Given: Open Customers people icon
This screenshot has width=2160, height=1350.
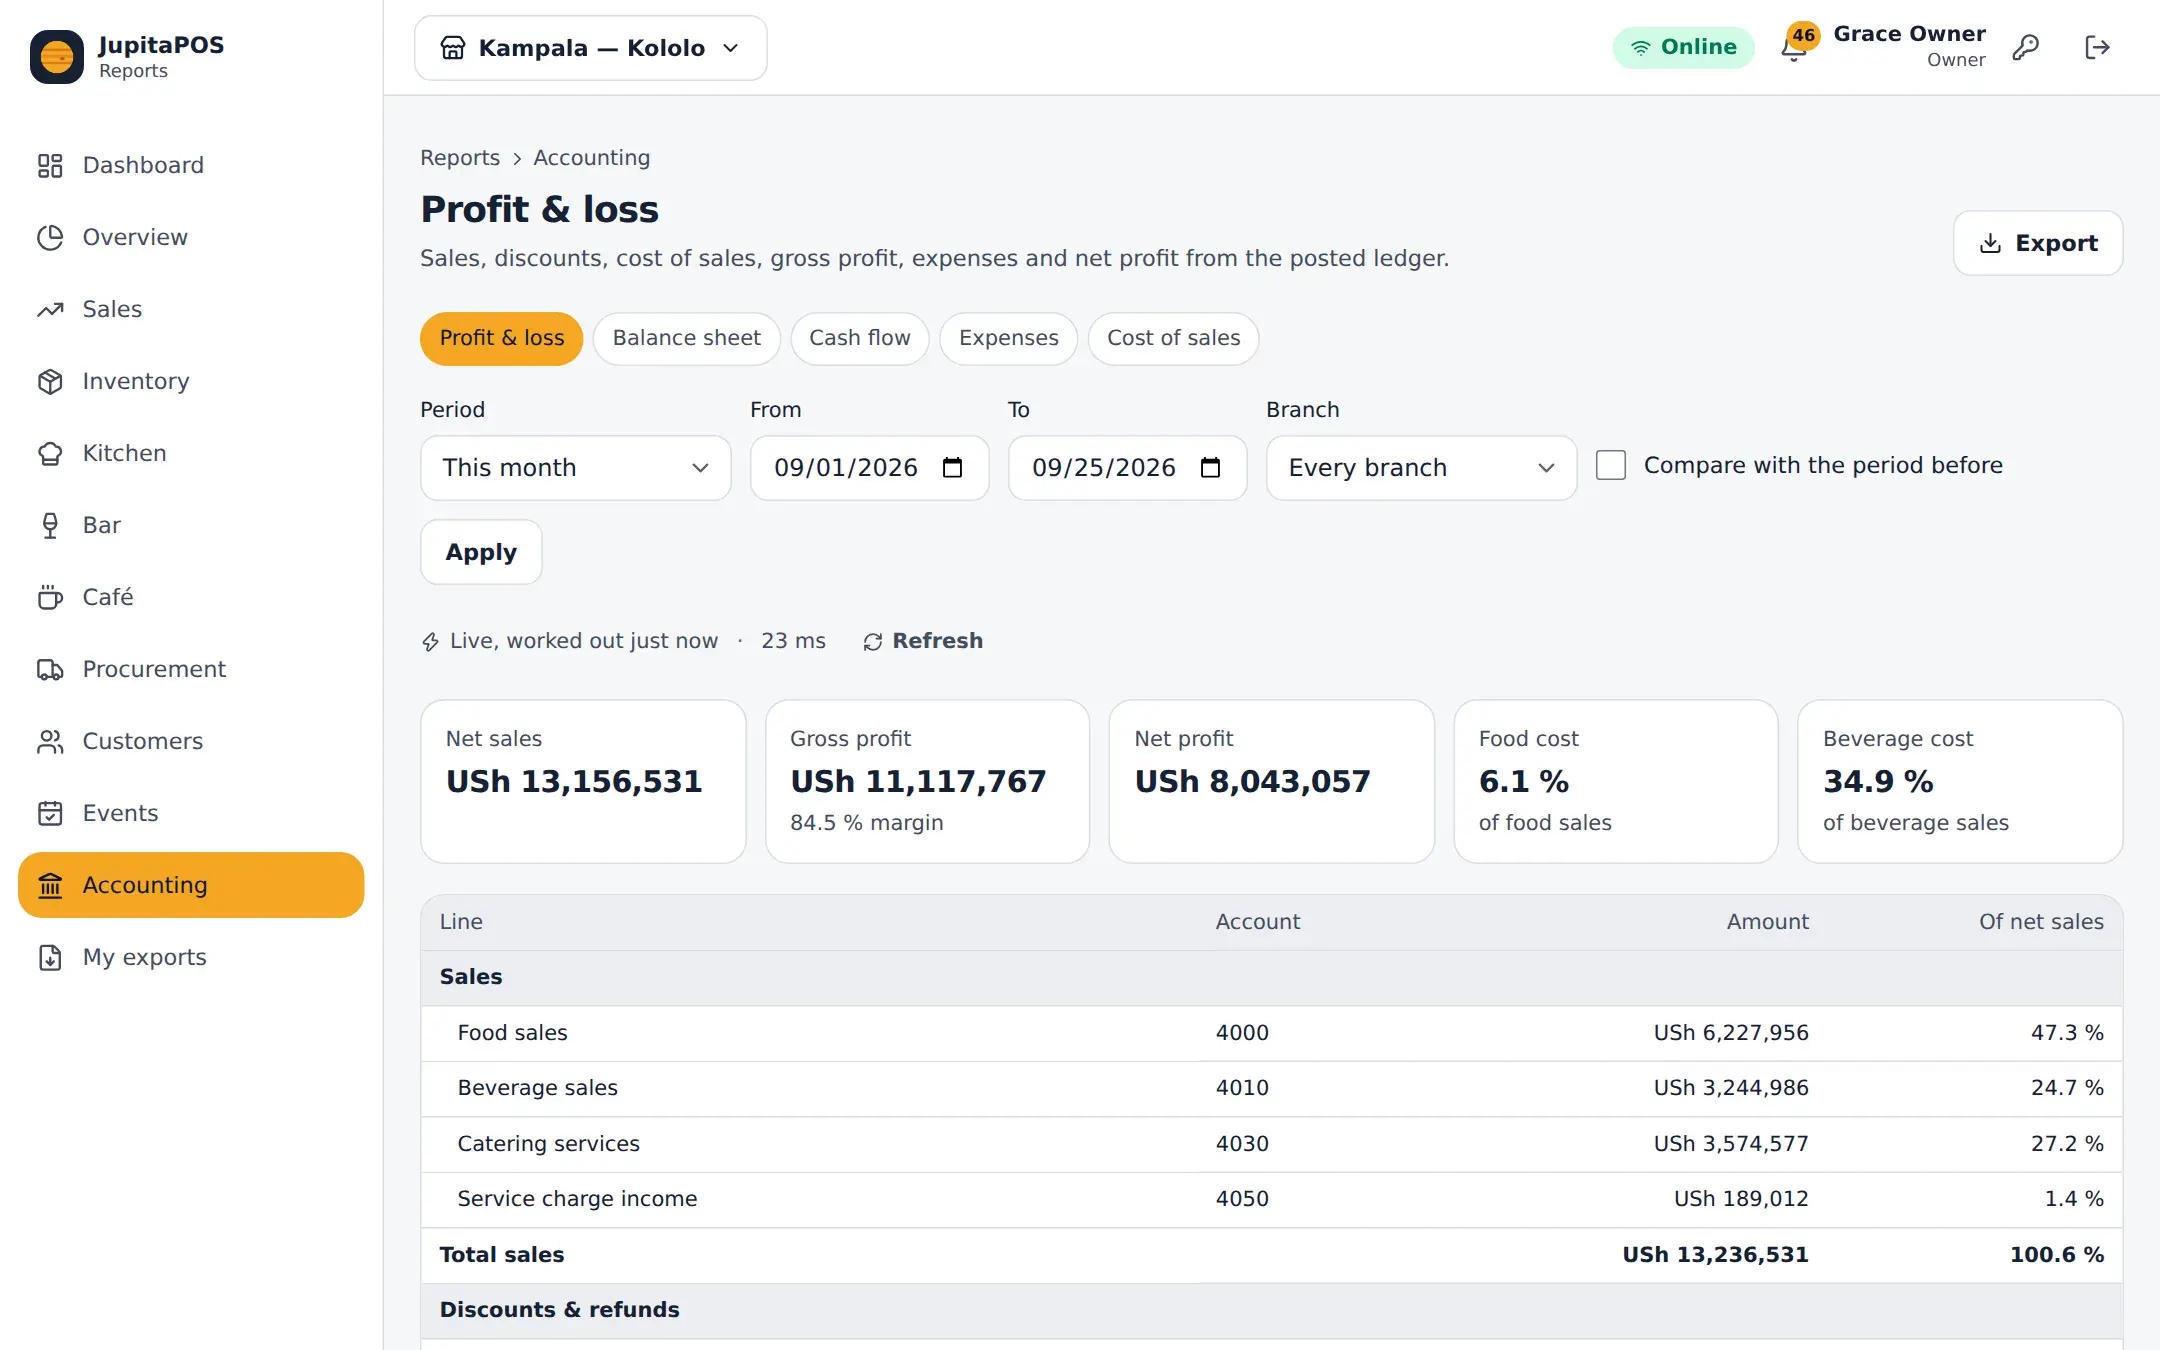Looking at the screenshot, I should (50, 741).
